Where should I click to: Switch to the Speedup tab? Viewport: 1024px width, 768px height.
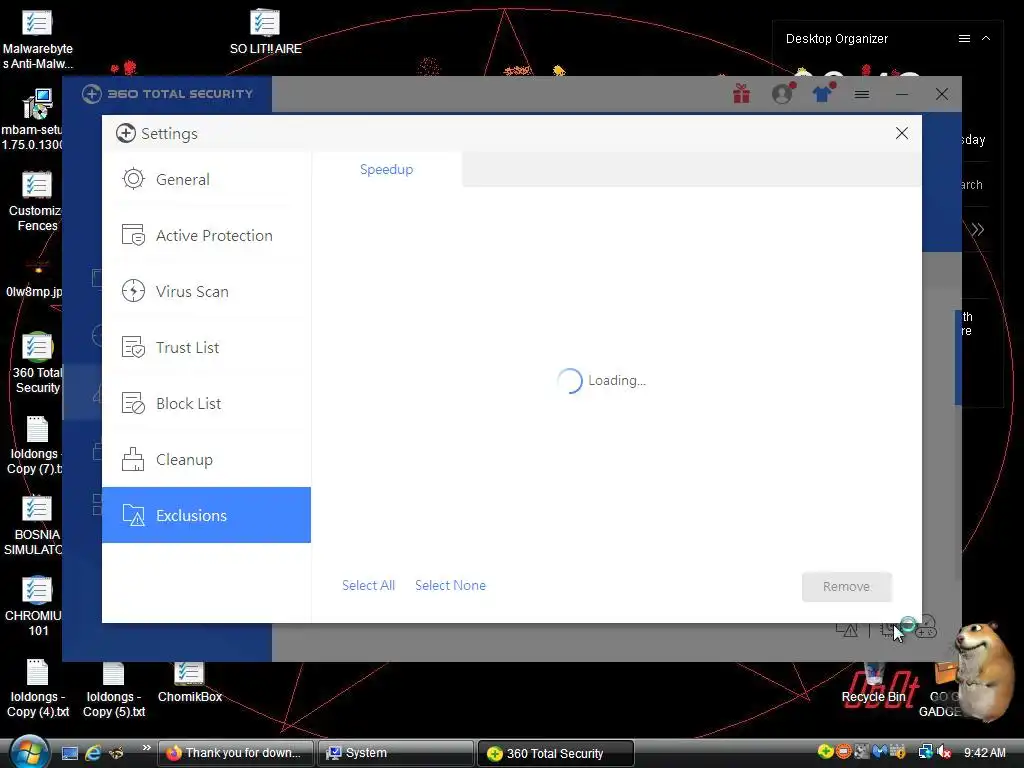point(387,169)
